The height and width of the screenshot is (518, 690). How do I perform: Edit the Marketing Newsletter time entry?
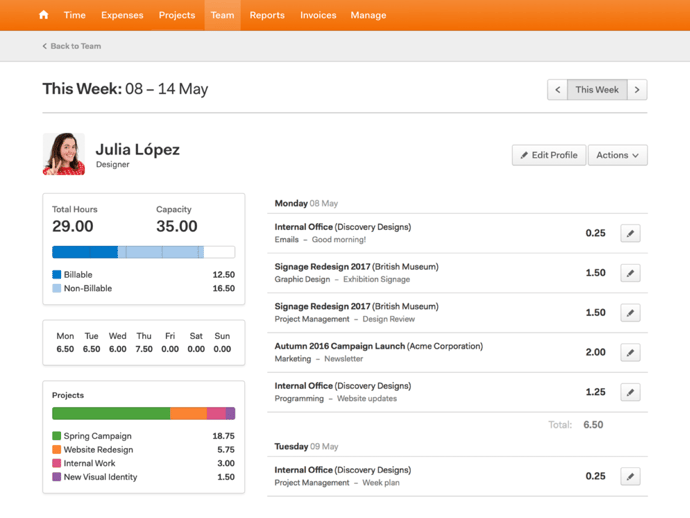pyautogui.click(x=630, y=353)
